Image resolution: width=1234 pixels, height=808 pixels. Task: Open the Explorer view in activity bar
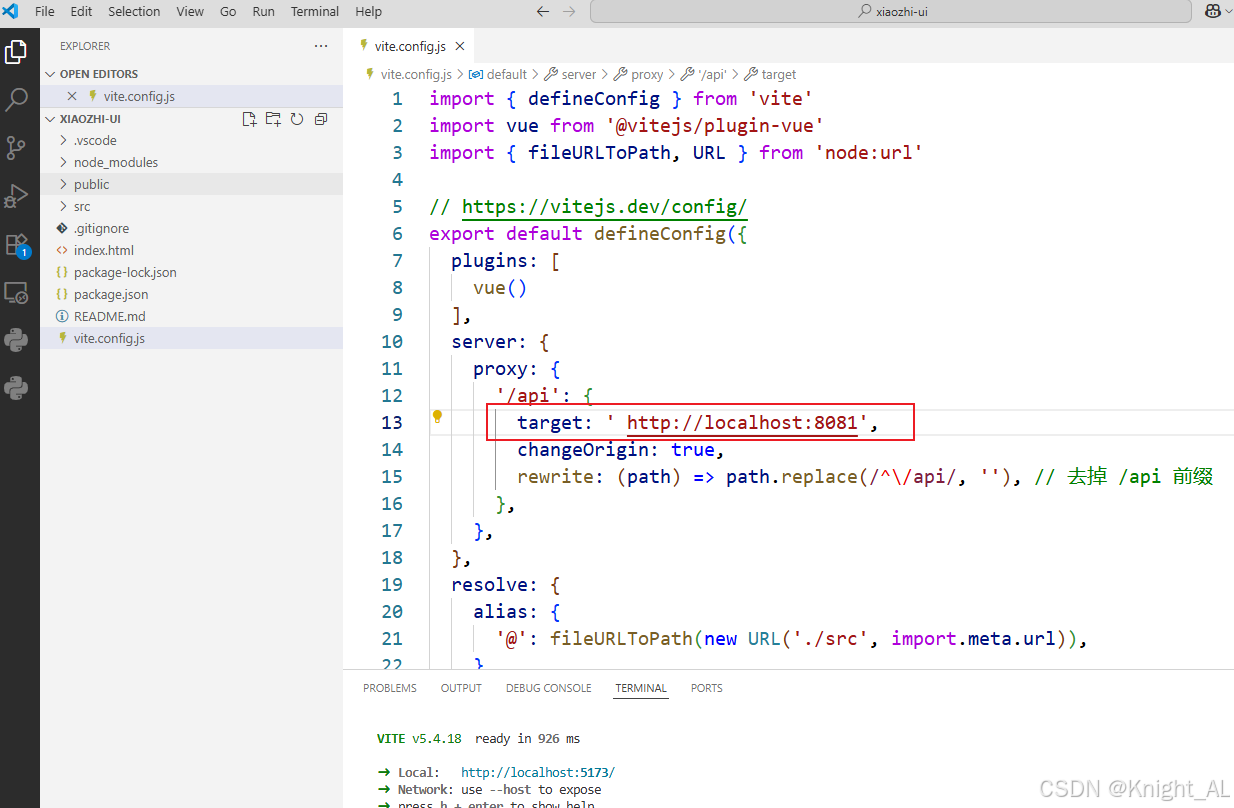pos(16,51)
